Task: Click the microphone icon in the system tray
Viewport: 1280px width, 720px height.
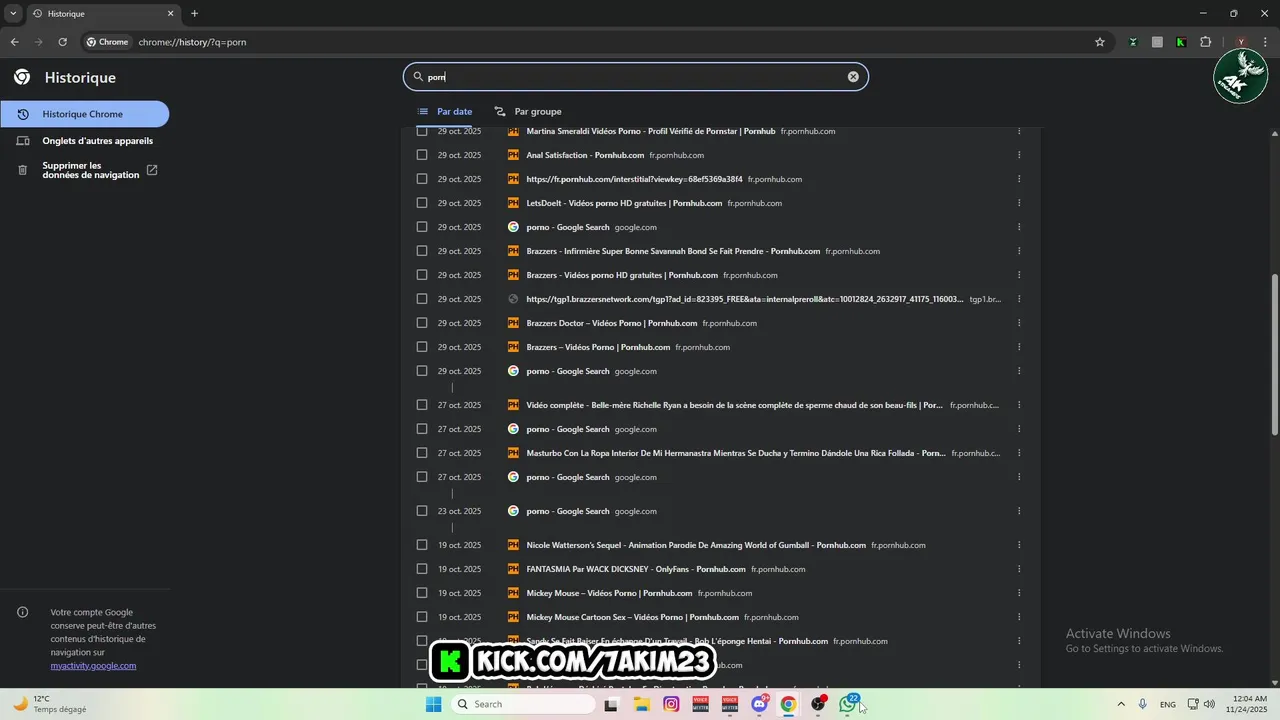Action: (1143, 704)
